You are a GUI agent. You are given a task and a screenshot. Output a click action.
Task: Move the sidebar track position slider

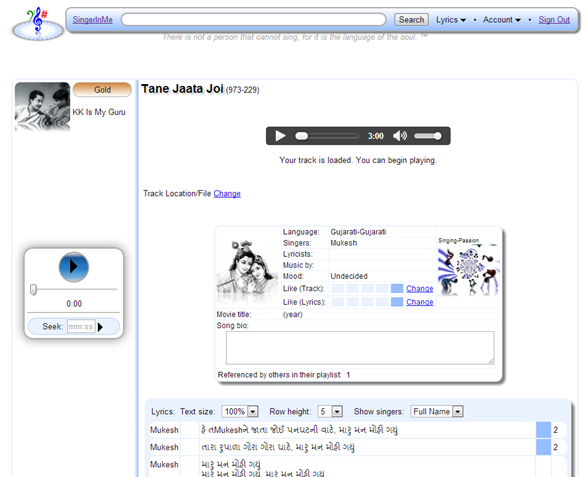click(x=33, y=290)
